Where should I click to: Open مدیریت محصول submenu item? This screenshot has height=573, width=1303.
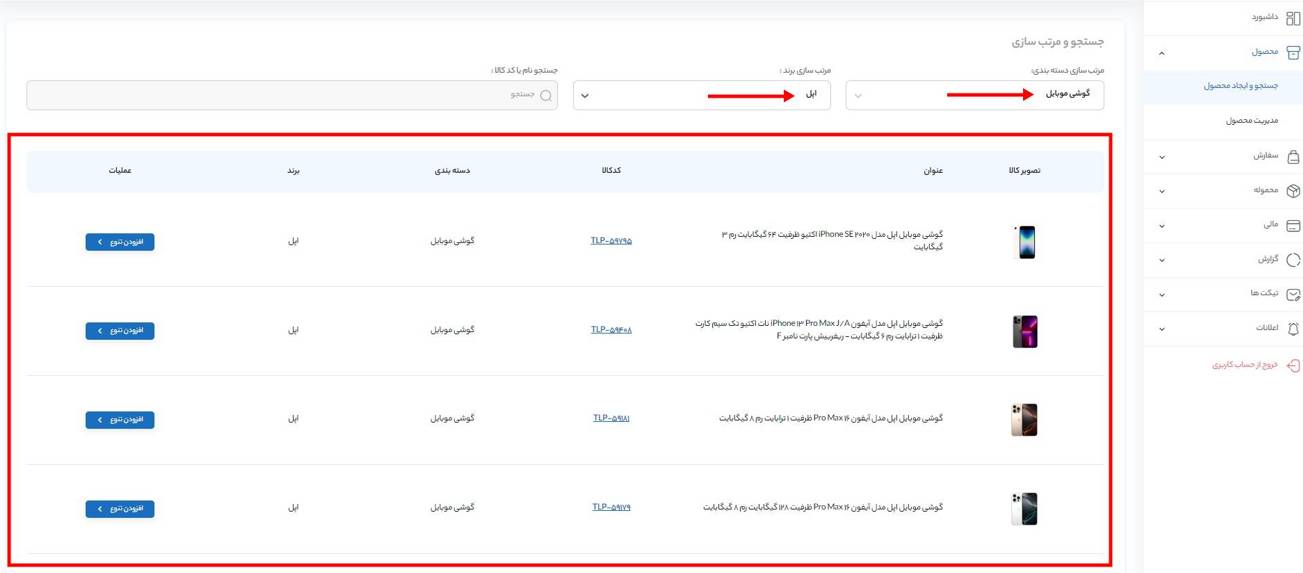(x=1252, y=121)
